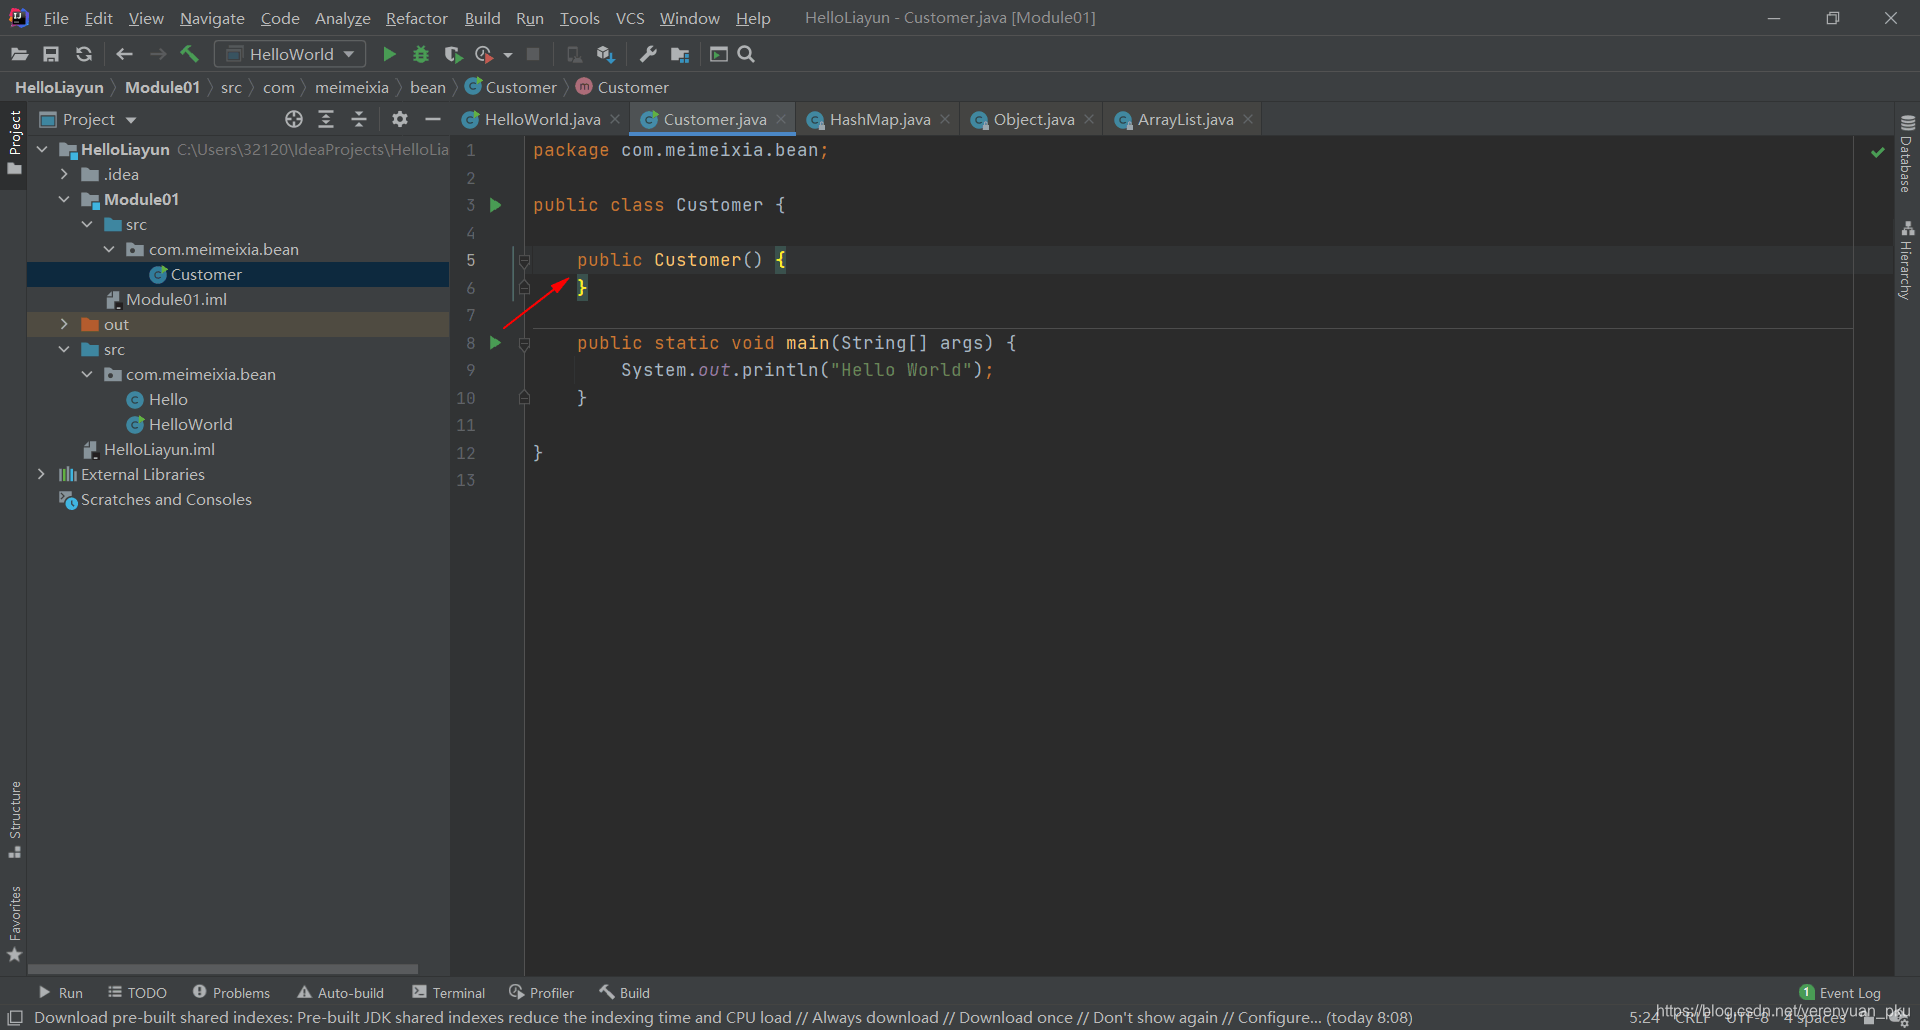Toggle the Hierarchy tool window stripe

1907,260
